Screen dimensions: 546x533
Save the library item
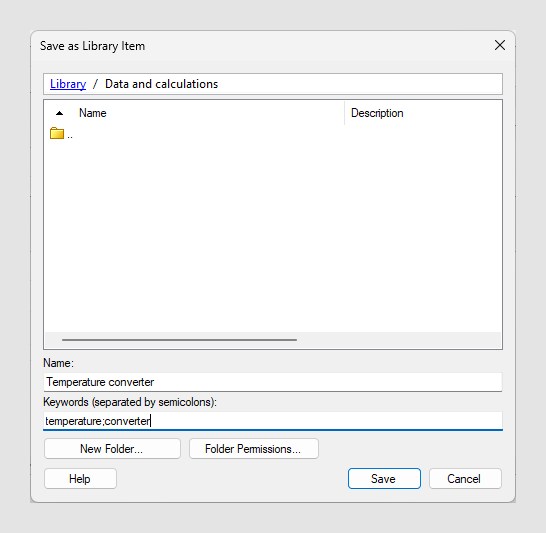(x=384, y=479)
